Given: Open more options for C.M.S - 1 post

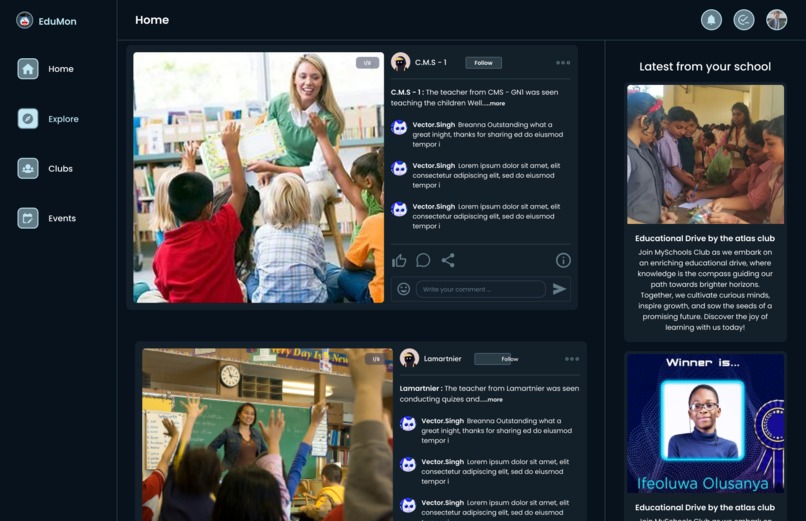Looking at the screenshot, I should [563, 63].
